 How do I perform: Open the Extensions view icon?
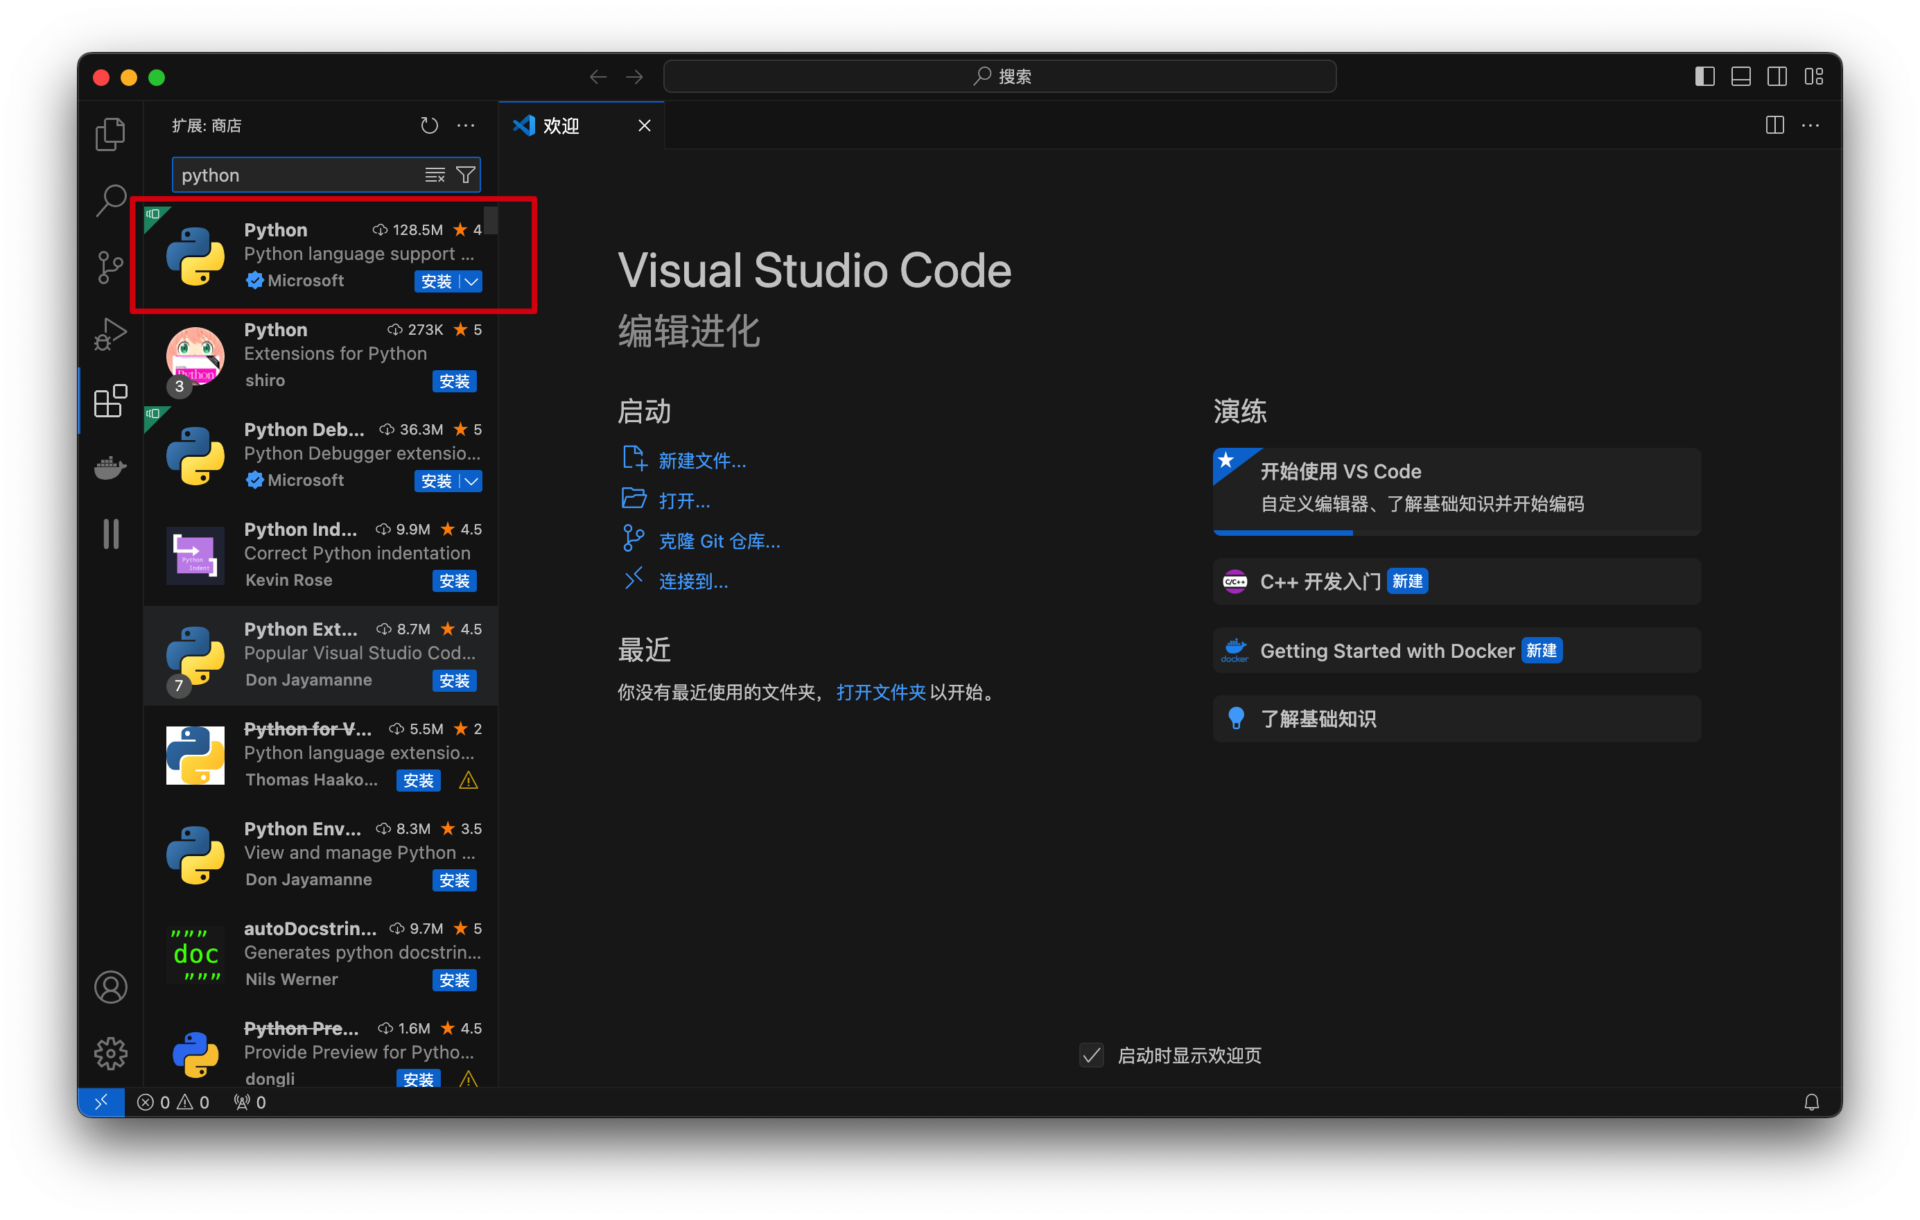110,401
